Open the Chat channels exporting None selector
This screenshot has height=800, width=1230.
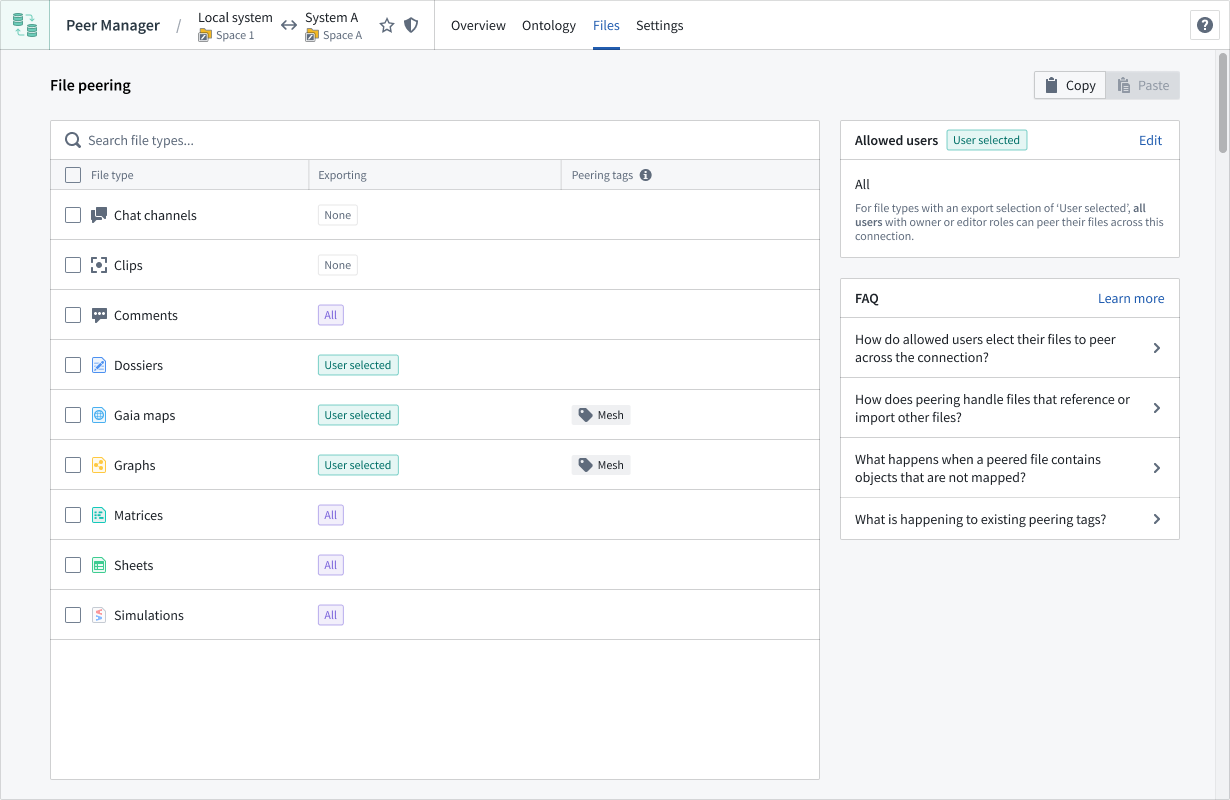click(x=338, y=215)
